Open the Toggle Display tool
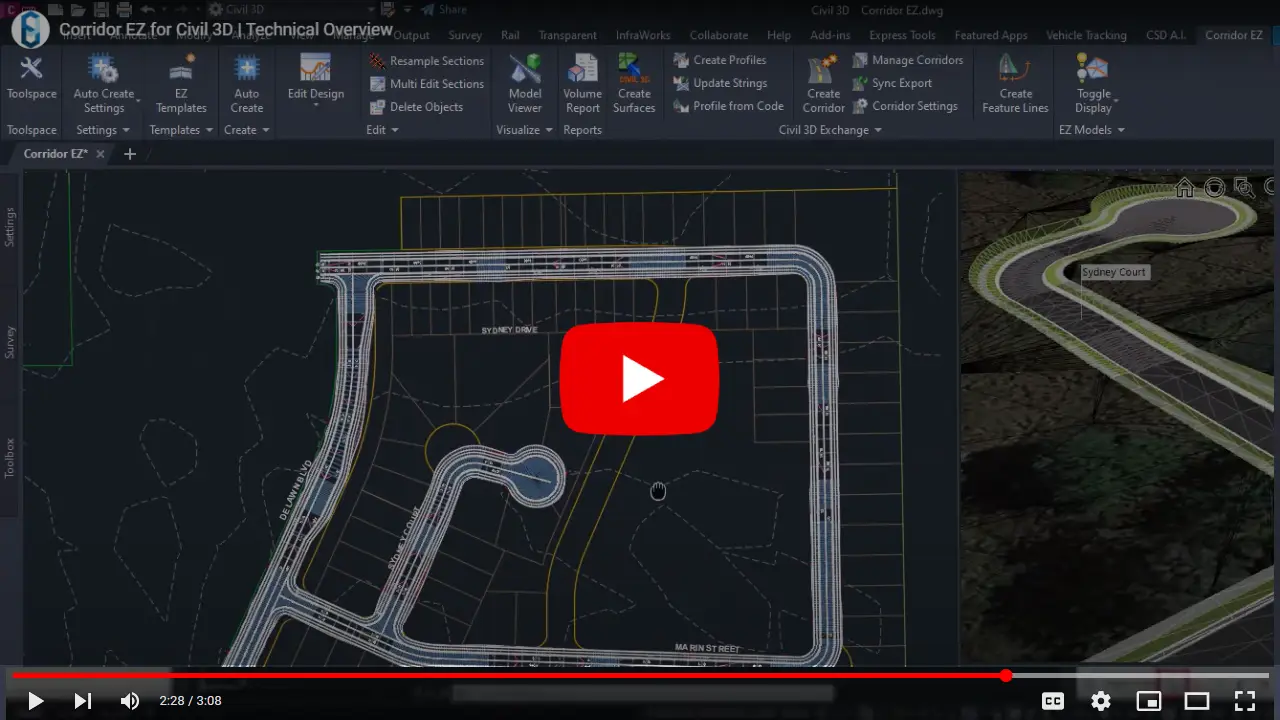Viewport: 1280px width, 720px height. [x=1093, y=84]
